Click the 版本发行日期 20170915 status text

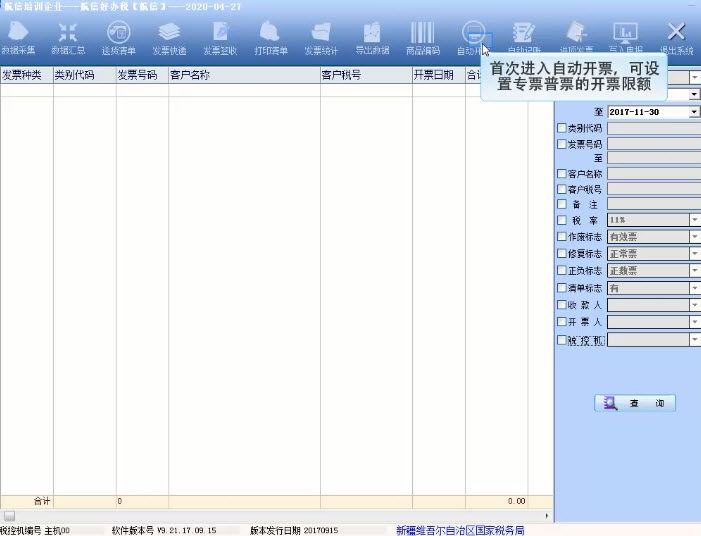(294, 531)
